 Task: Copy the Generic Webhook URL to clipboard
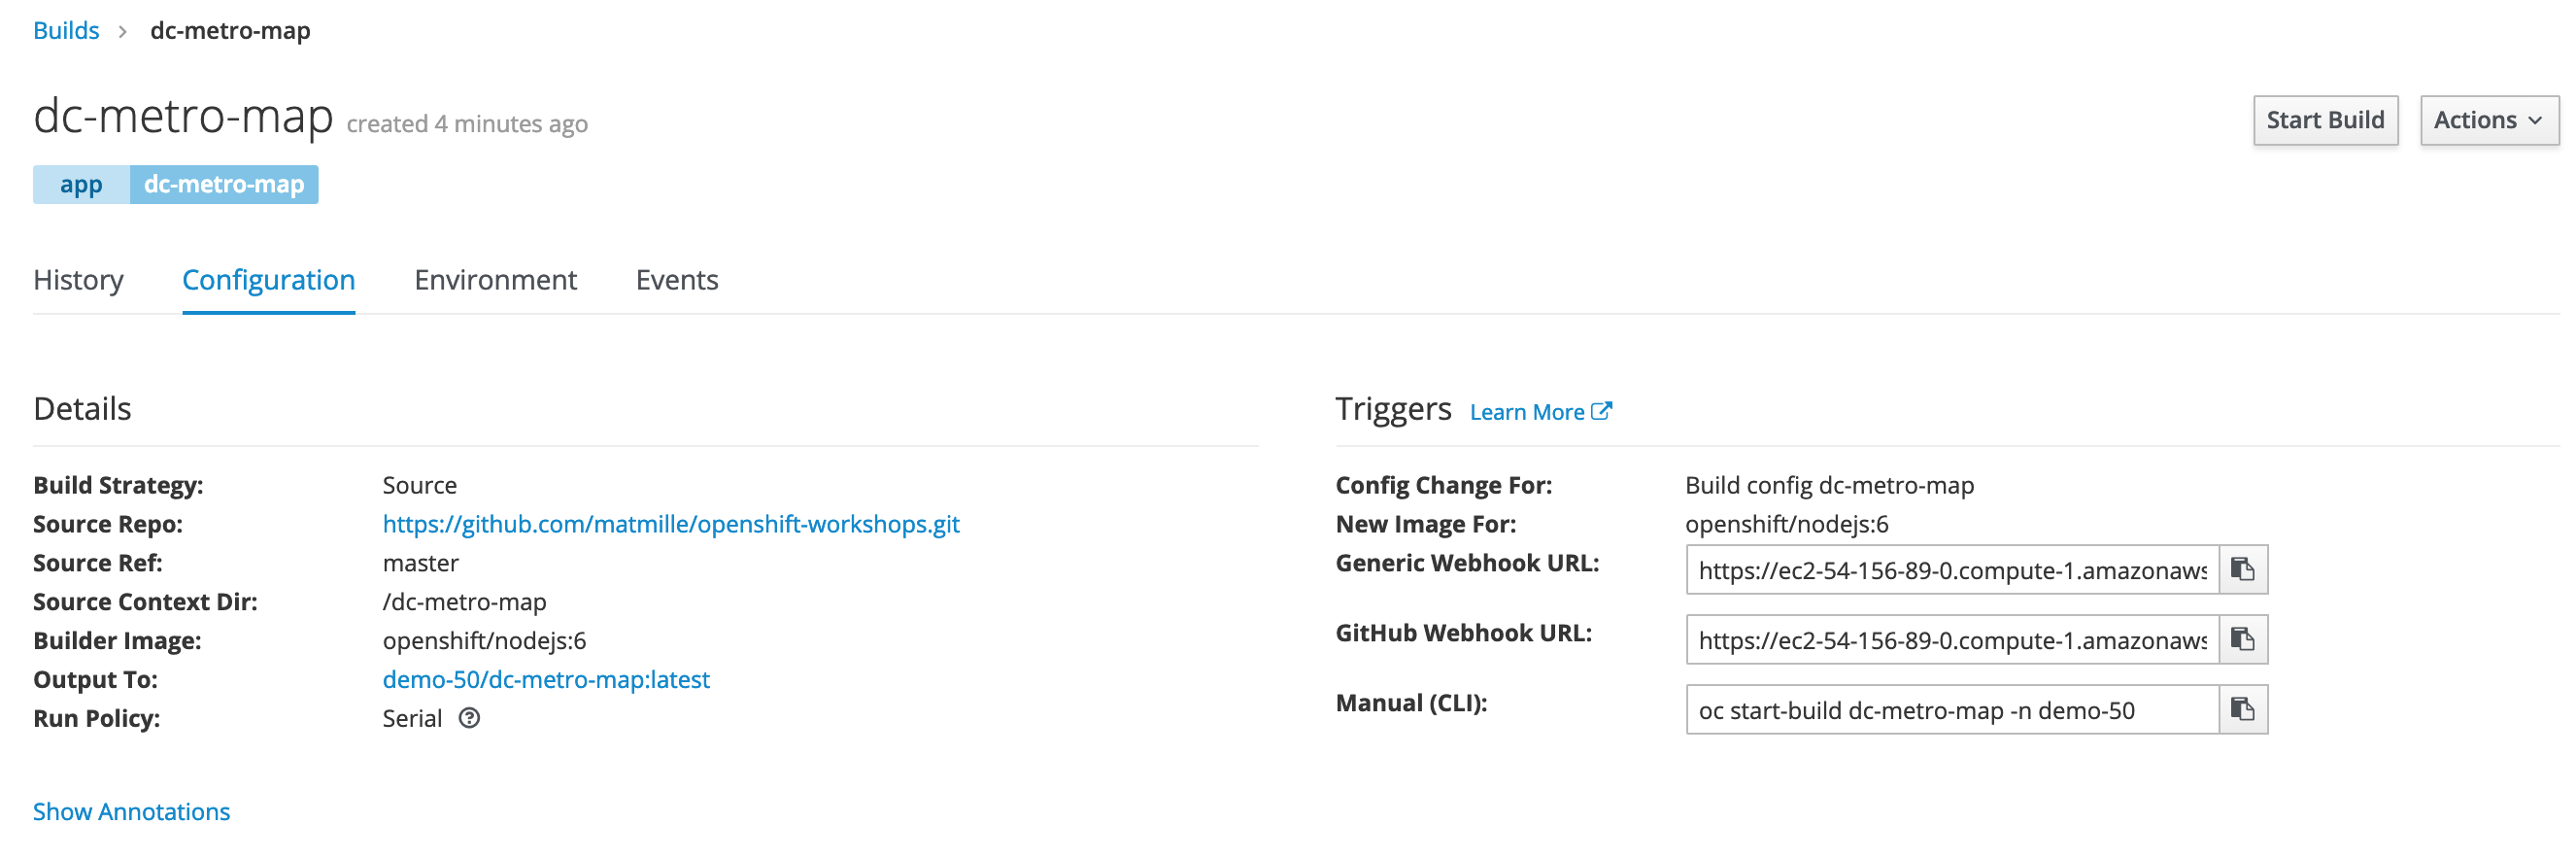tap(2243, 570)
